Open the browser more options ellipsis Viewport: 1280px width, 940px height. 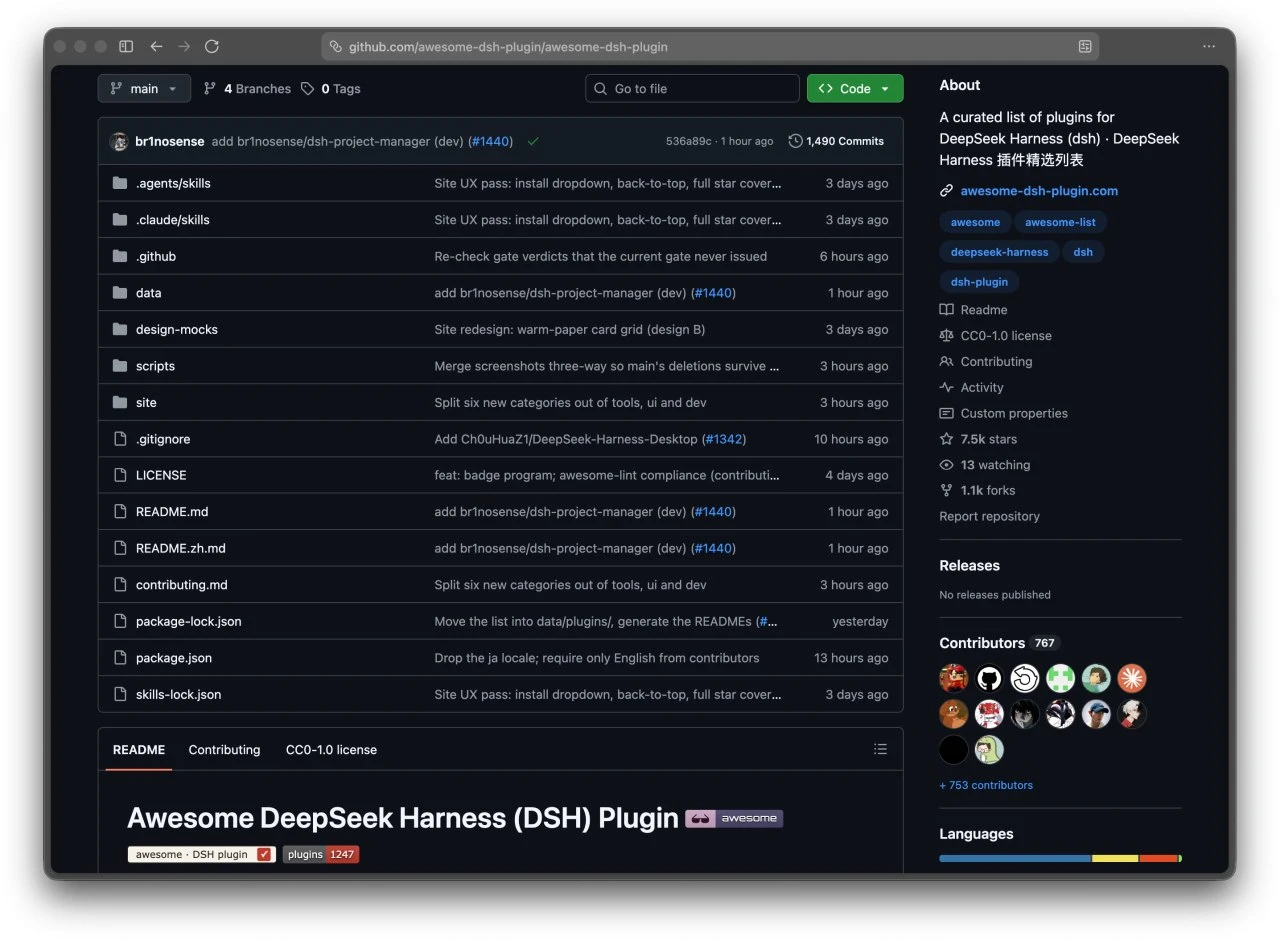point(1209,46)
